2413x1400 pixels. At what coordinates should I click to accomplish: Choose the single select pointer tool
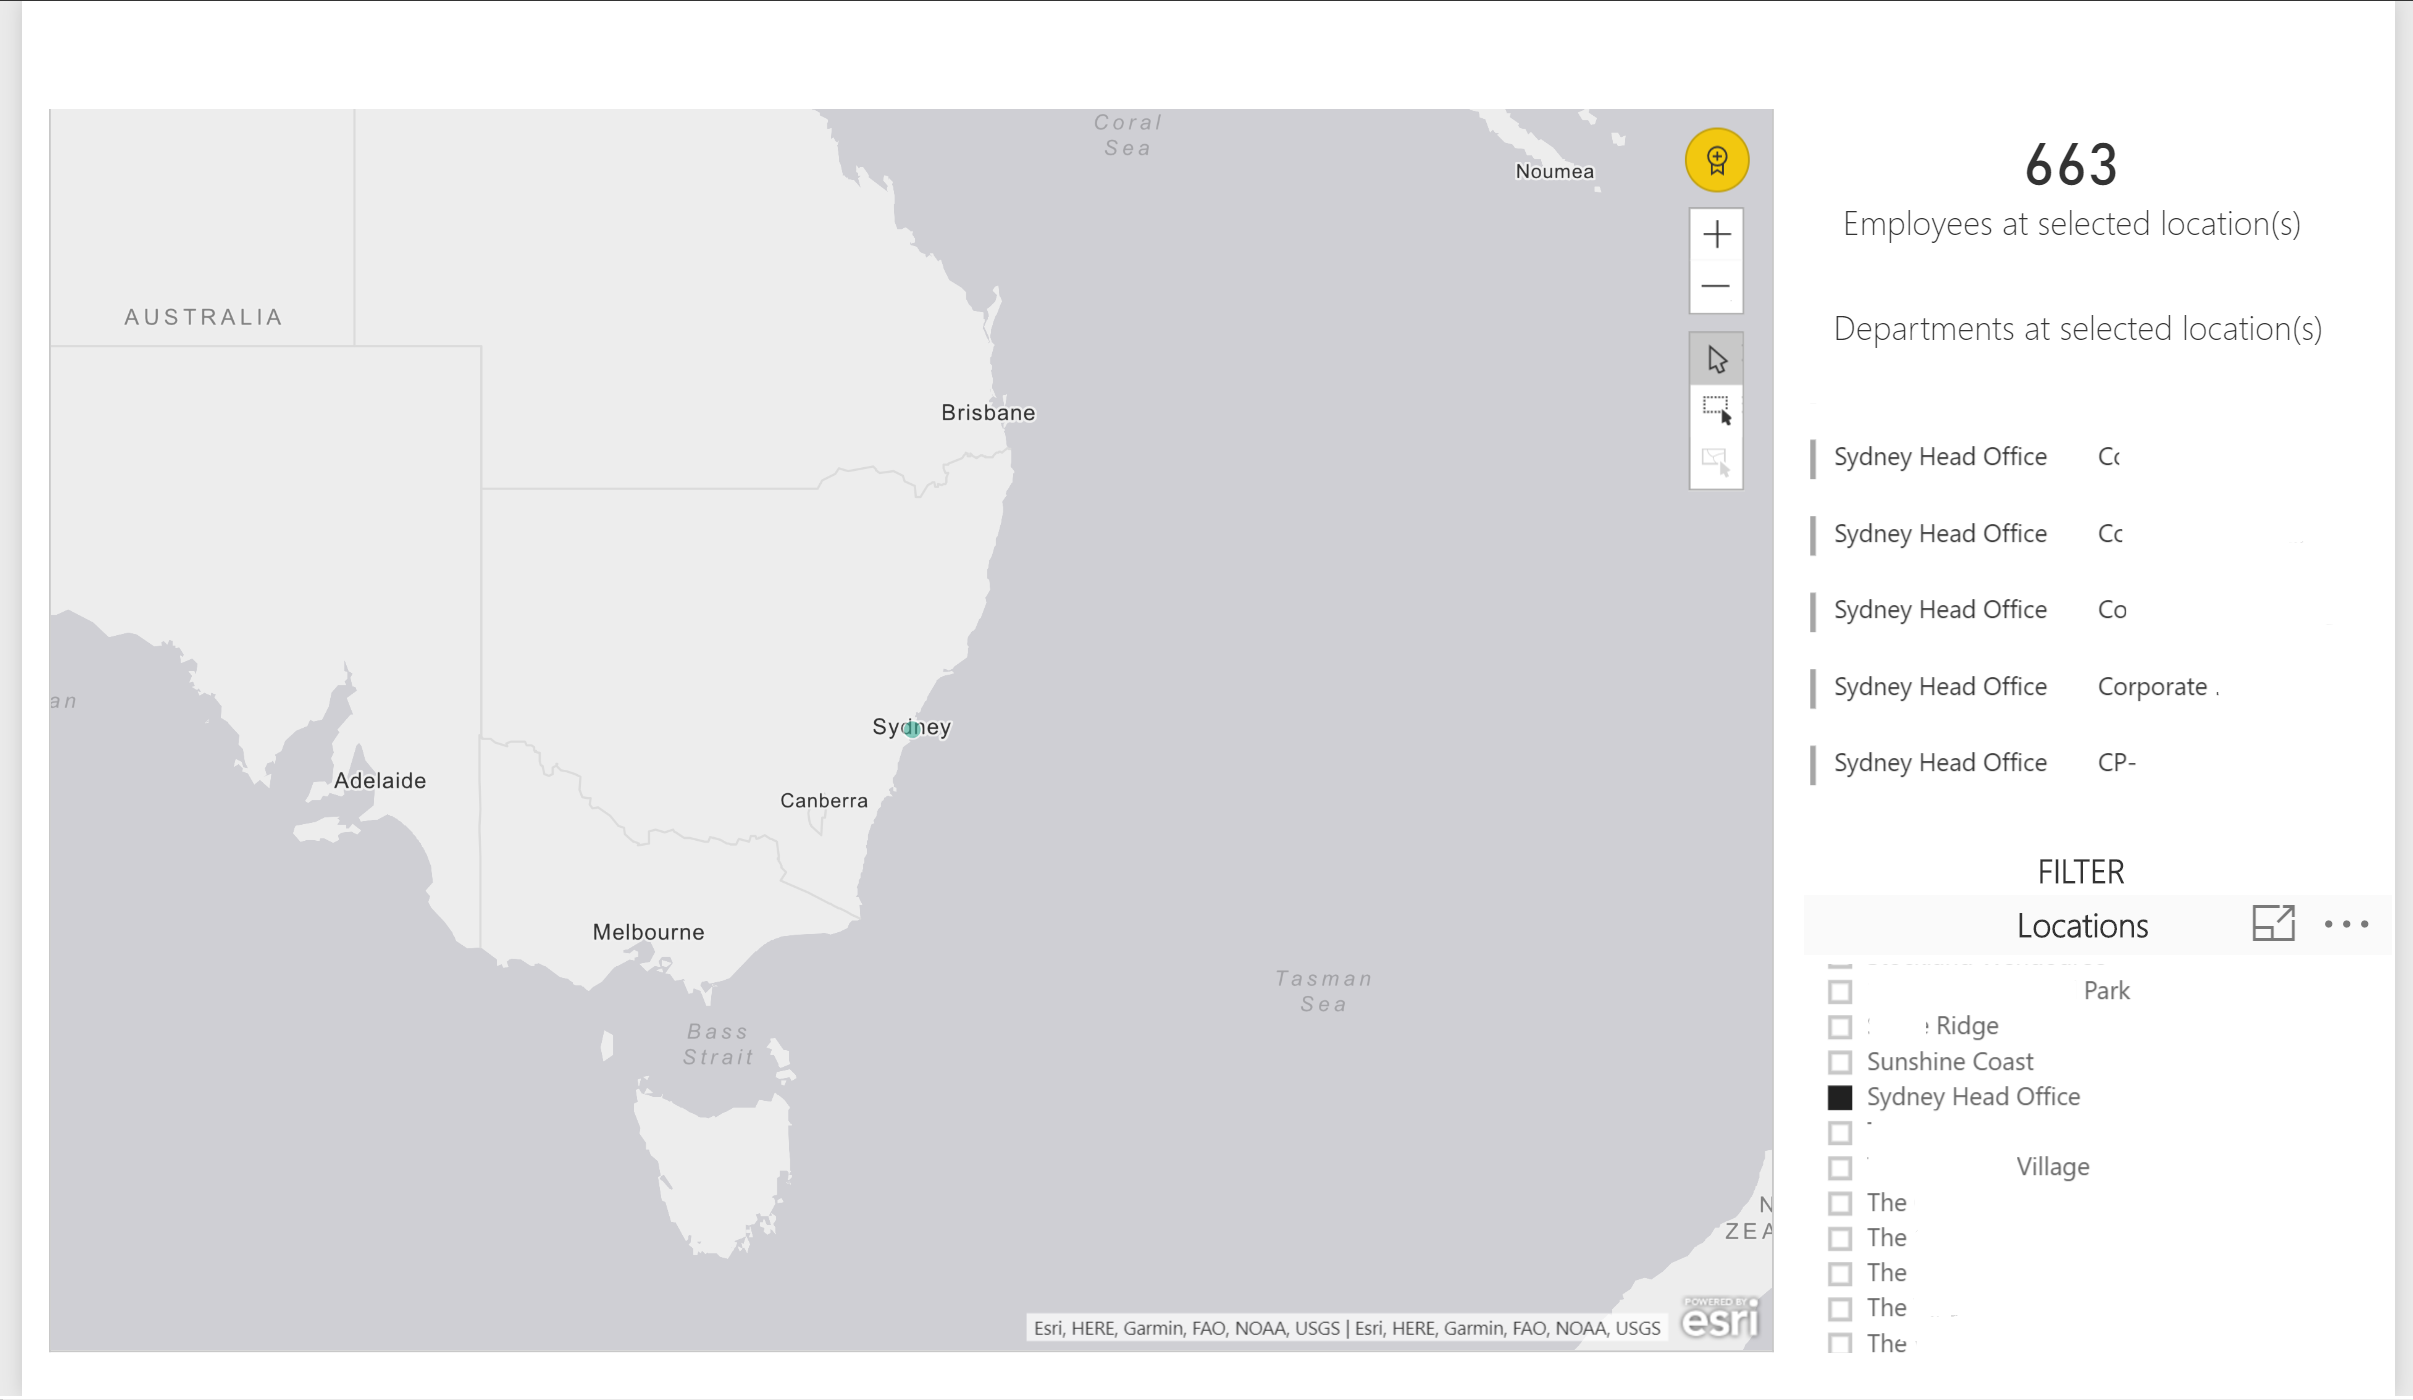pyautogui.click(x=1716, y=359)
